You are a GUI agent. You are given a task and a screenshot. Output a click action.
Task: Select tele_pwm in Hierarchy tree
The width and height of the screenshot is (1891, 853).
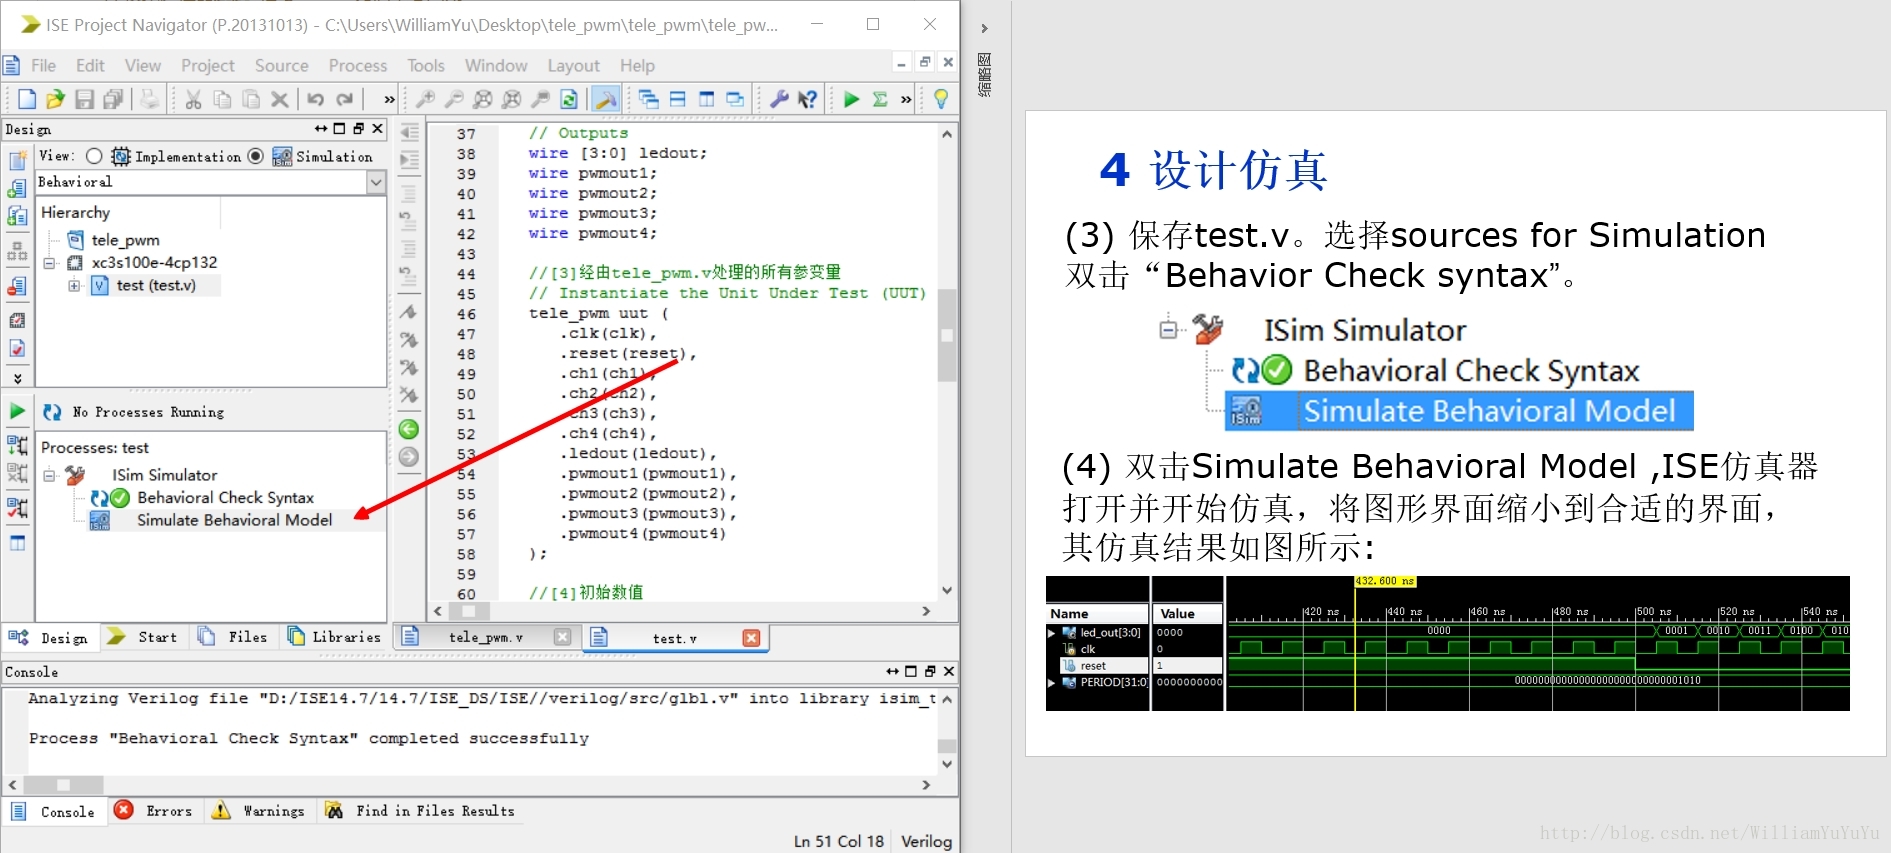125,240
